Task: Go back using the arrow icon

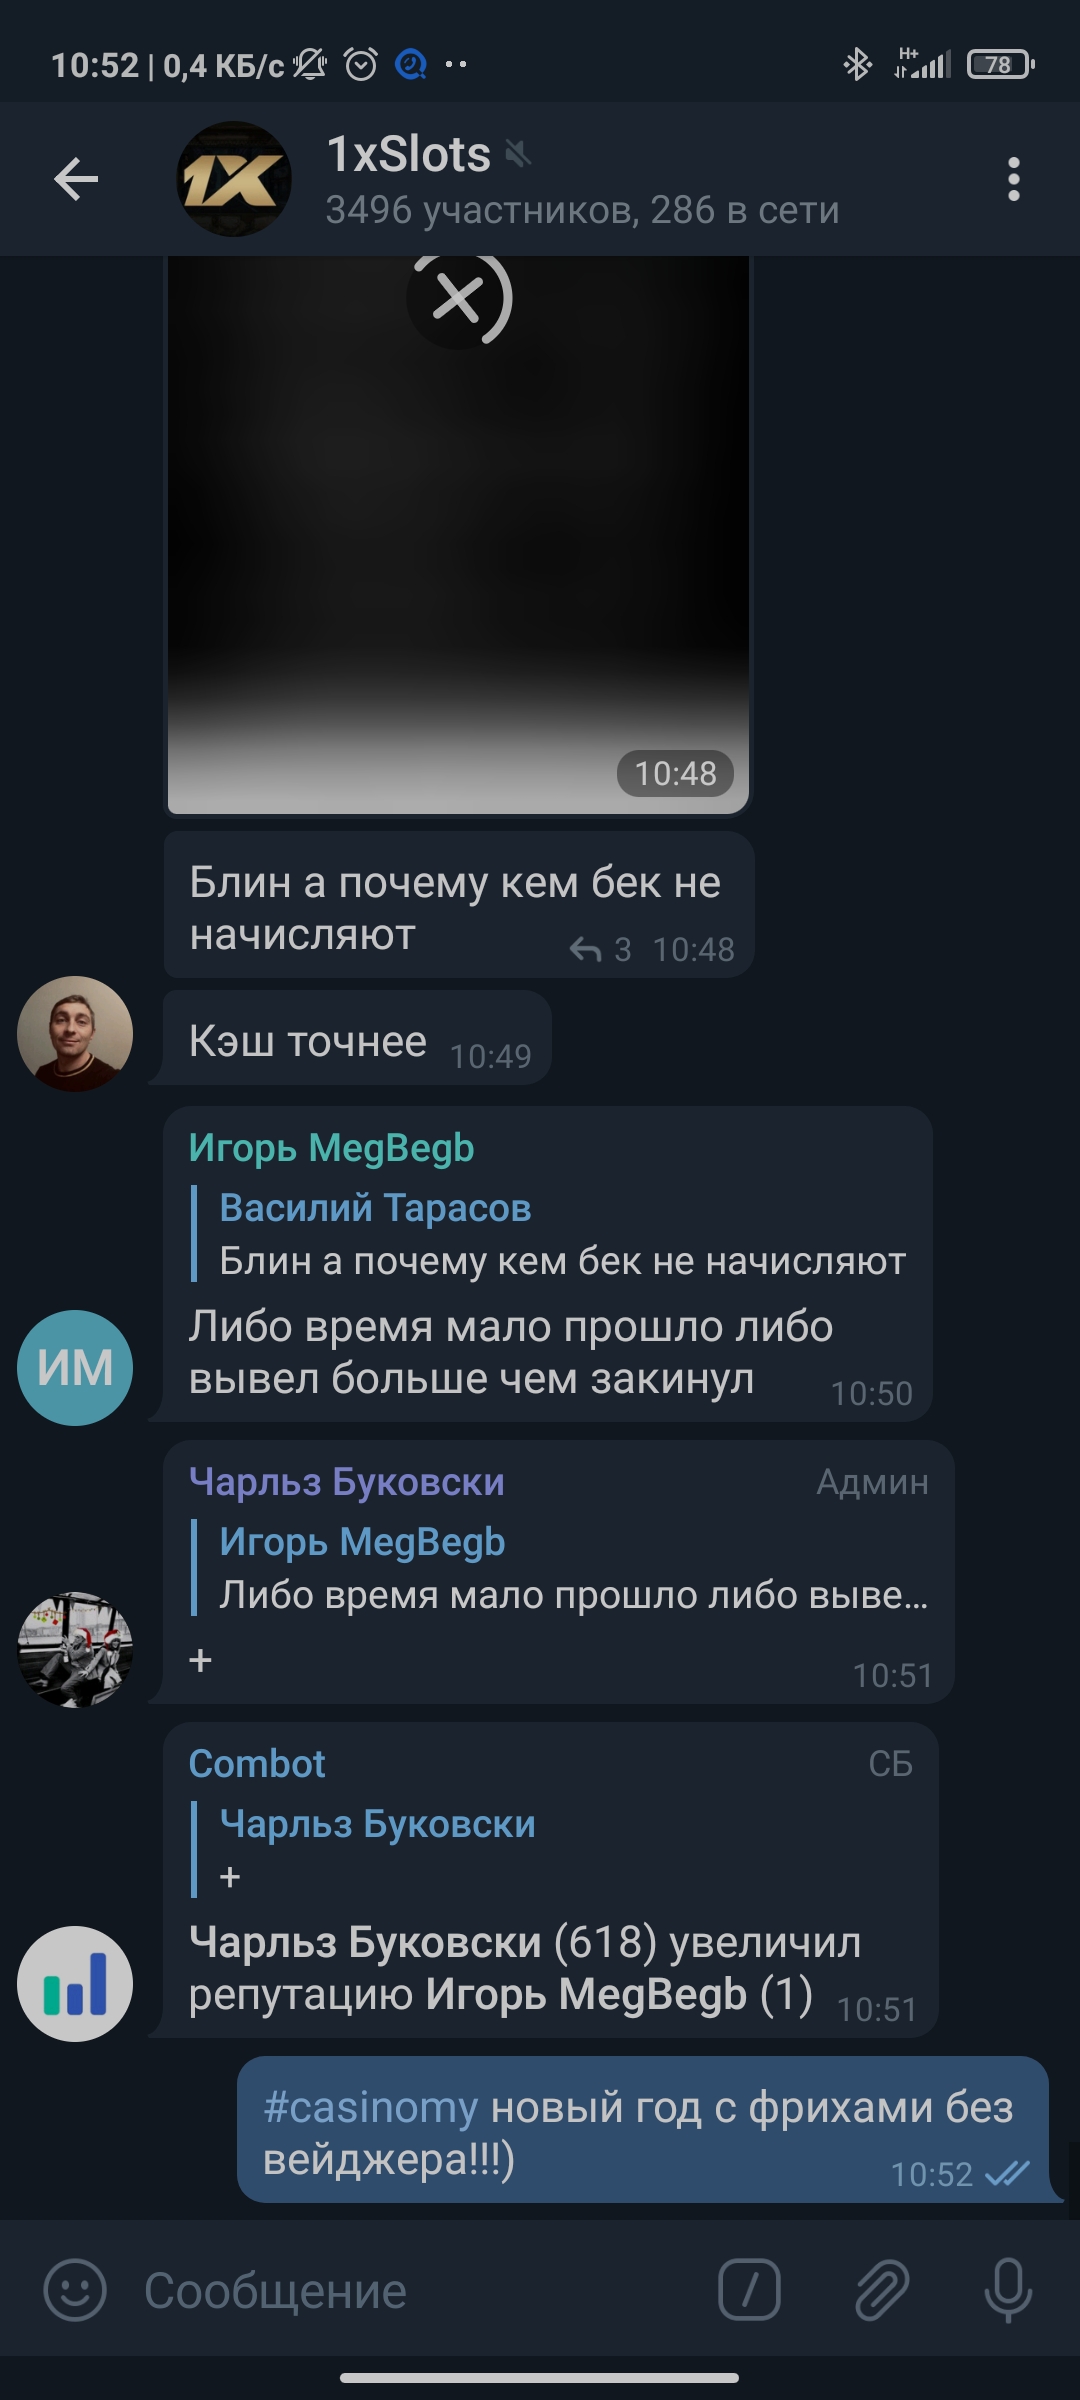Action: click(x=76, y=180)
